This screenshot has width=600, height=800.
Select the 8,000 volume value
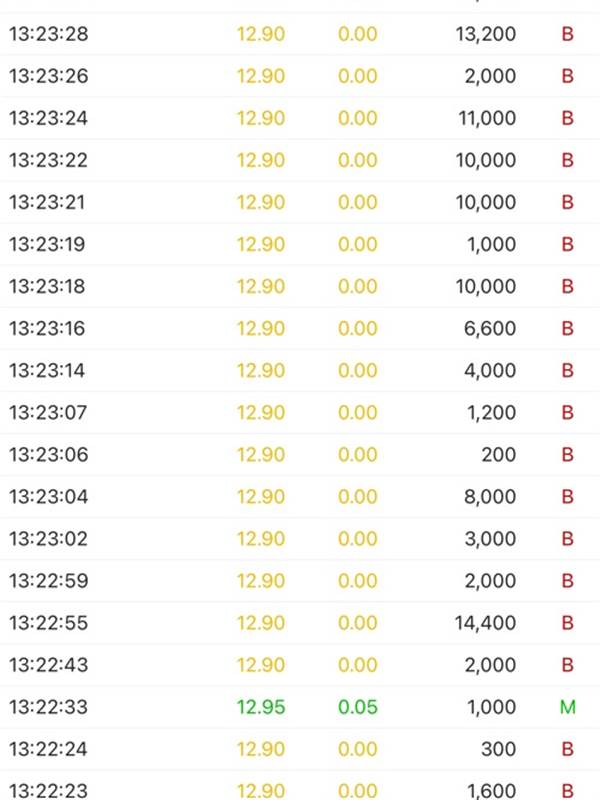pos(490,497)
